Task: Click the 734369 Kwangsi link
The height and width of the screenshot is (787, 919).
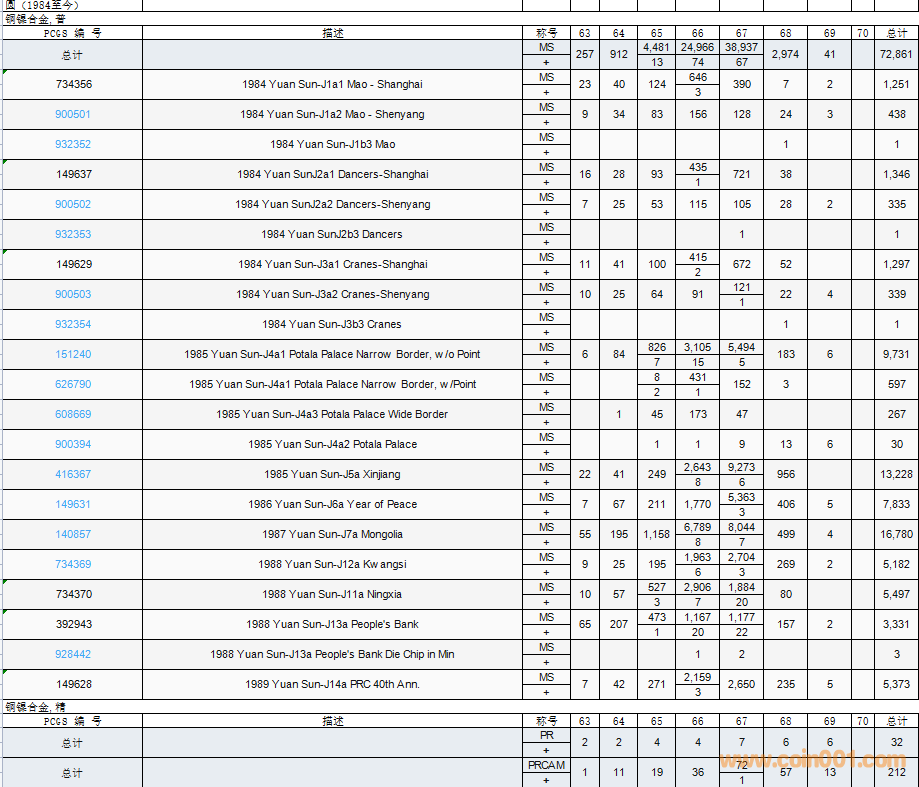Action: 73,565
